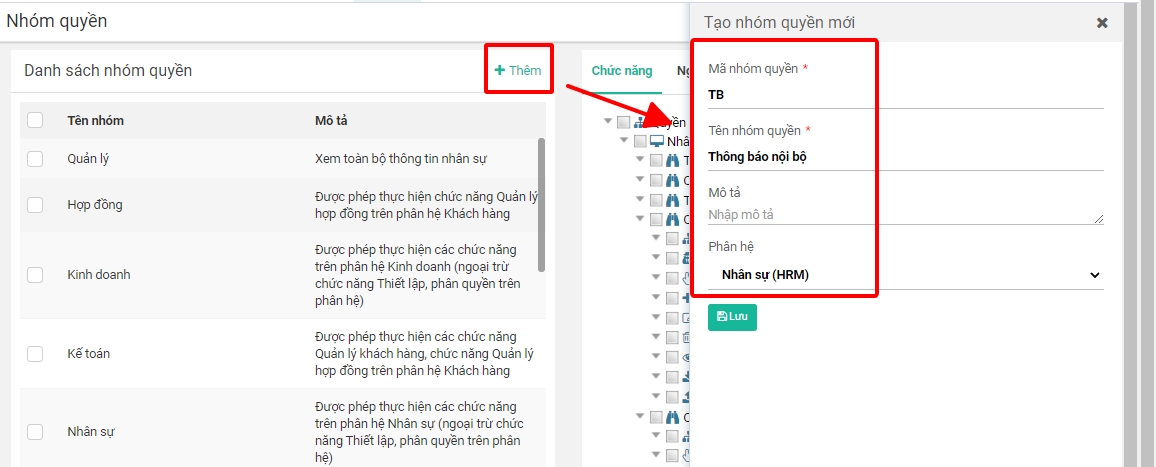Click the plus icon beside Thêm
This screenshot has width=1156, height=467.
click(x=499, y=70)
